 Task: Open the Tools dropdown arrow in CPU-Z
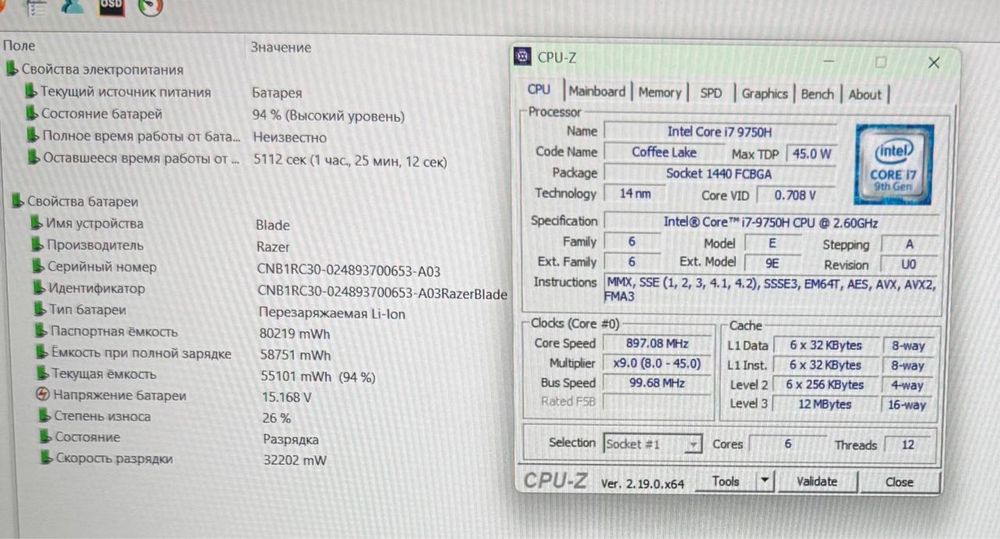coord(764,480)
